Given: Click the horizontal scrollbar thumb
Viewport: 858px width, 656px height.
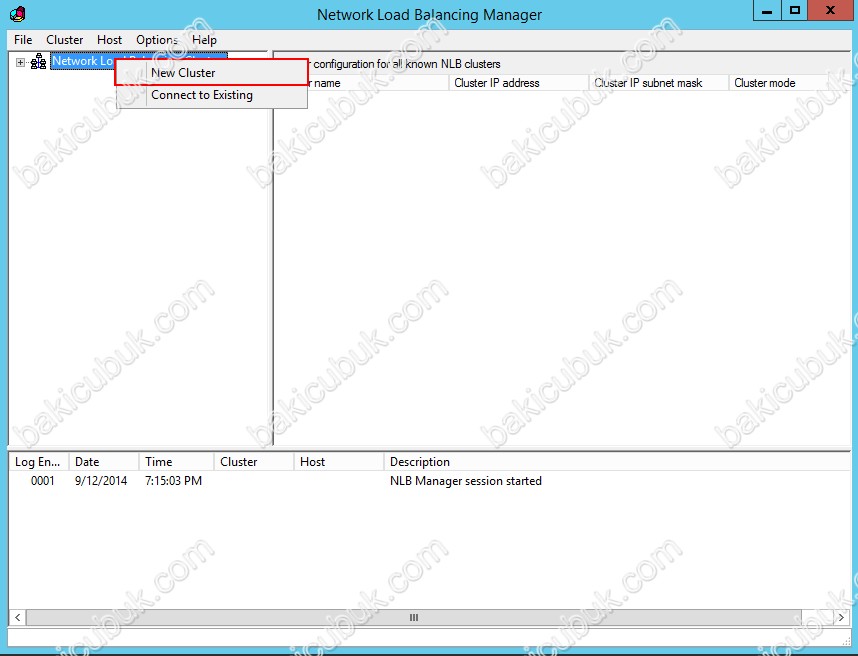Looking at the screenshot, I should pyautogui.click(x=414, y=618).
